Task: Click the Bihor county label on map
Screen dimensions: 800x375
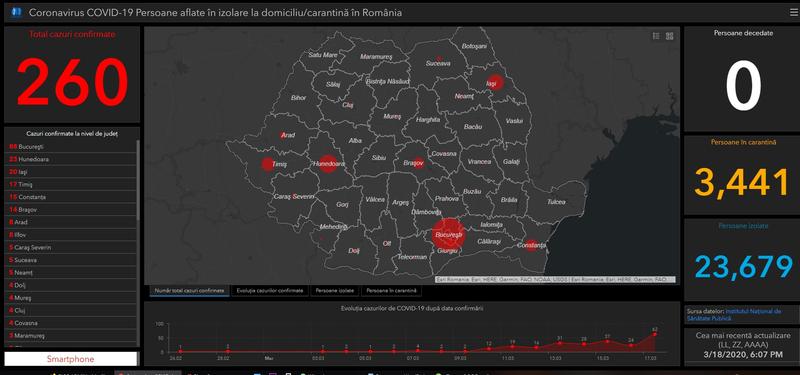Action: point(298,97)
